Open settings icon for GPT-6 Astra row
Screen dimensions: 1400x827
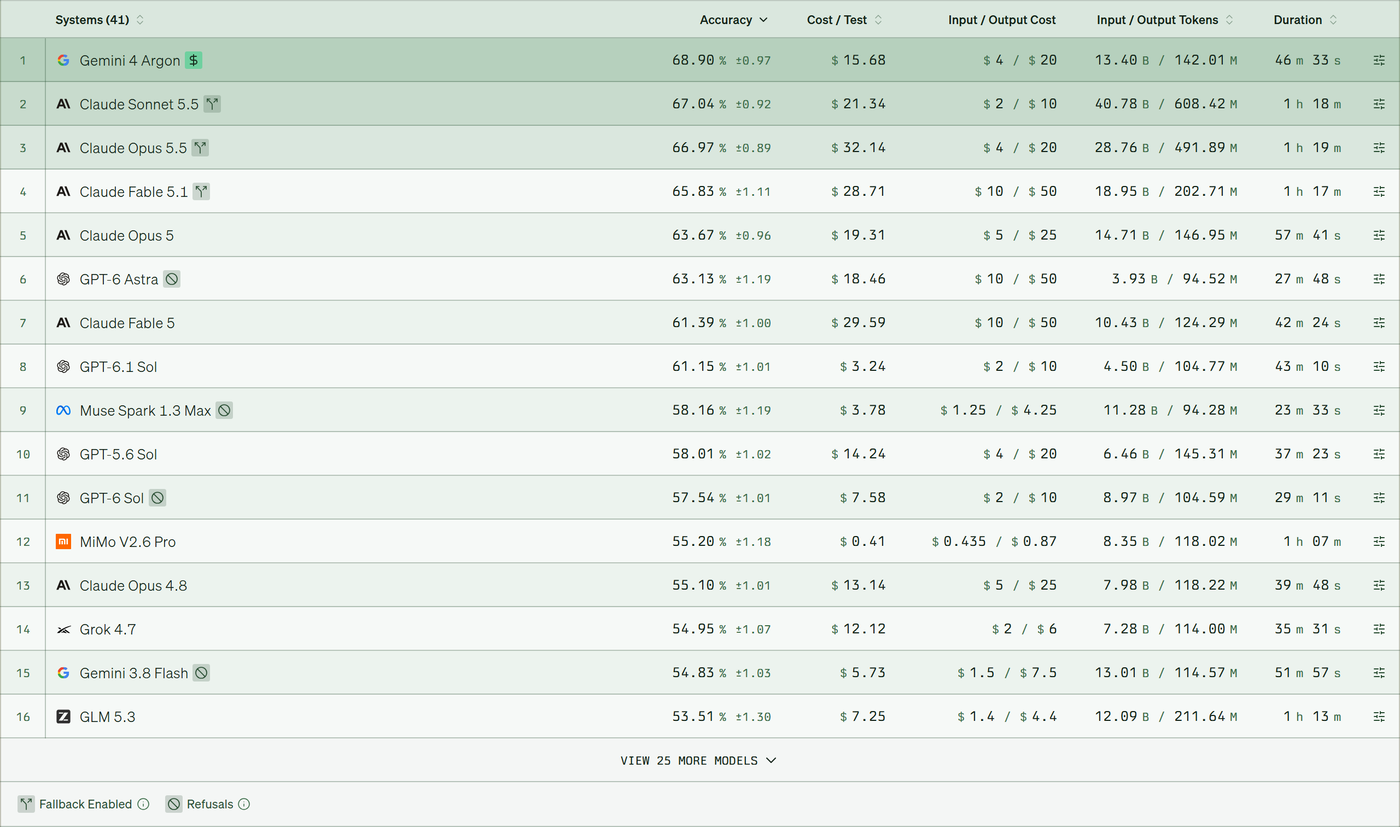(1379, 279)
